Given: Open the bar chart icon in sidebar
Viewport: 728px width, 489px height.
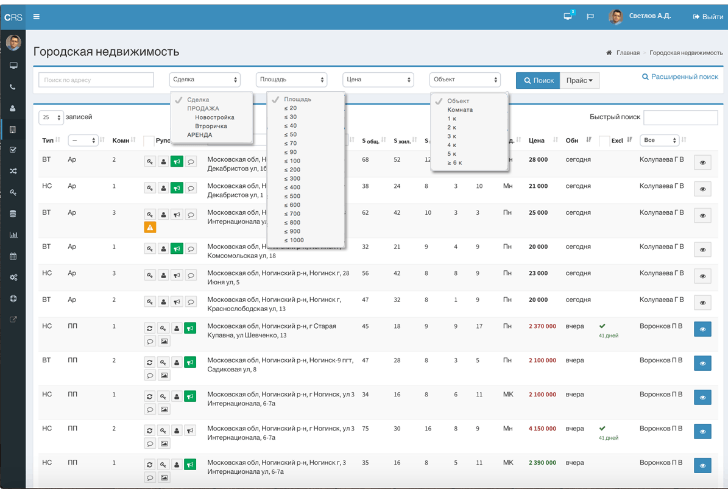Looking at the screenshot, I should [x=13, y=235].
